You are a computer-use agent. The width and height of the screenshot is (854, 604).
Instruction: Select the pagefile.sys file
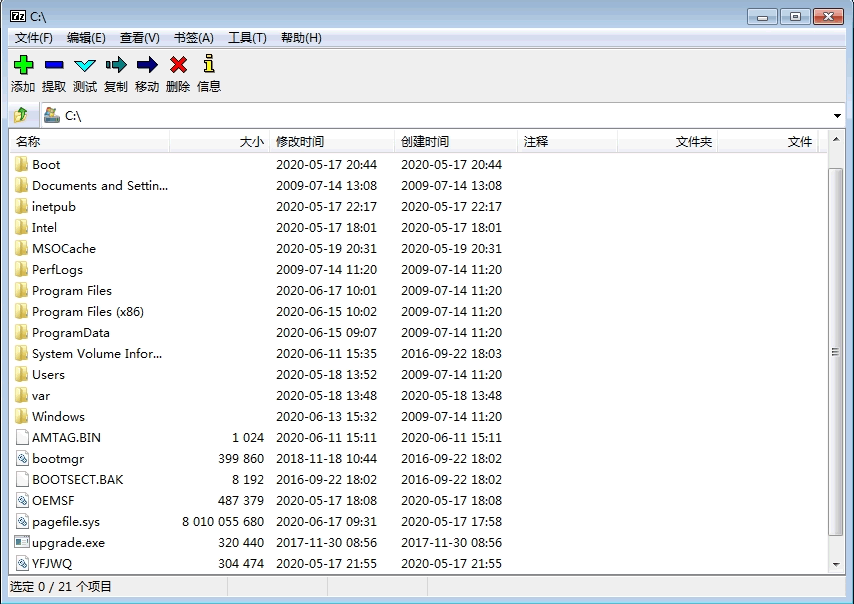(66, 522)
